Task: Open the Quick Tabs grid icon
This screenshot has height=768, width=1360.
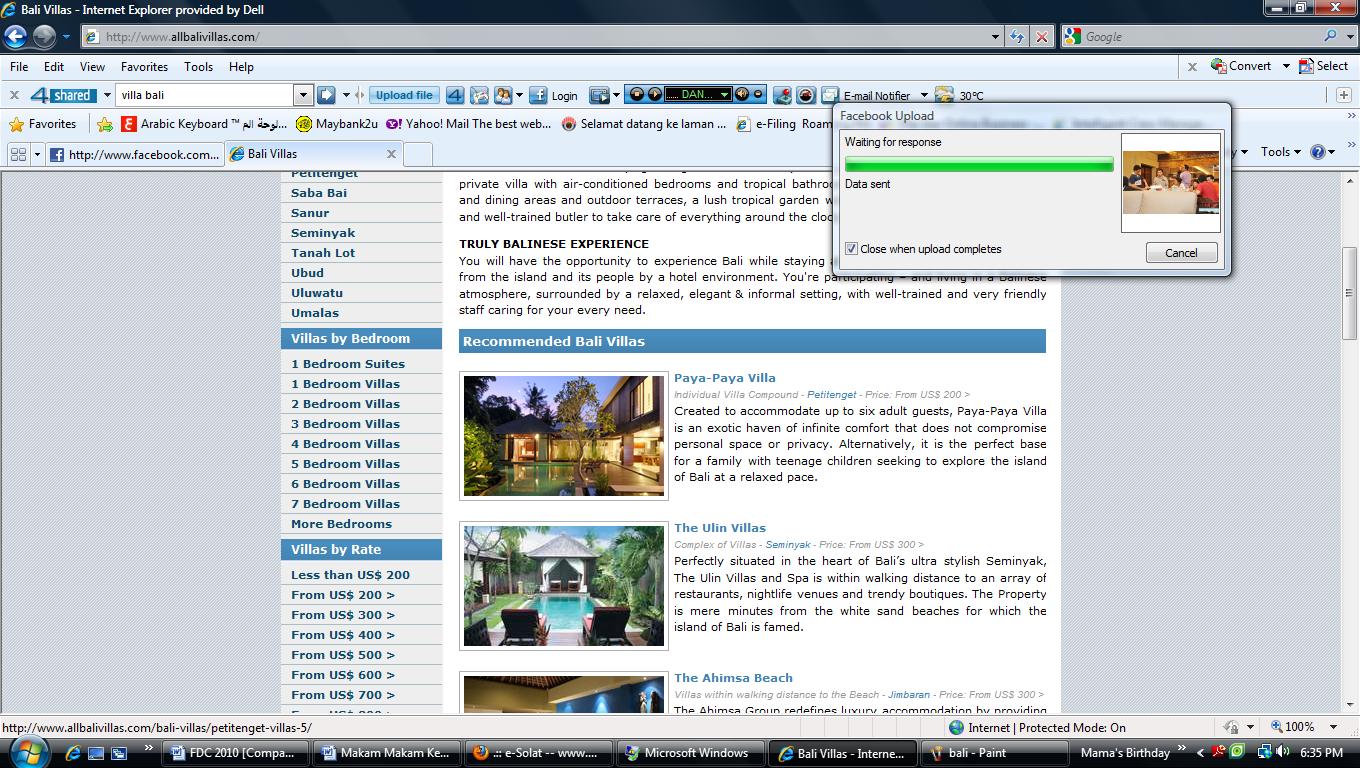Action: pos(18,154)
